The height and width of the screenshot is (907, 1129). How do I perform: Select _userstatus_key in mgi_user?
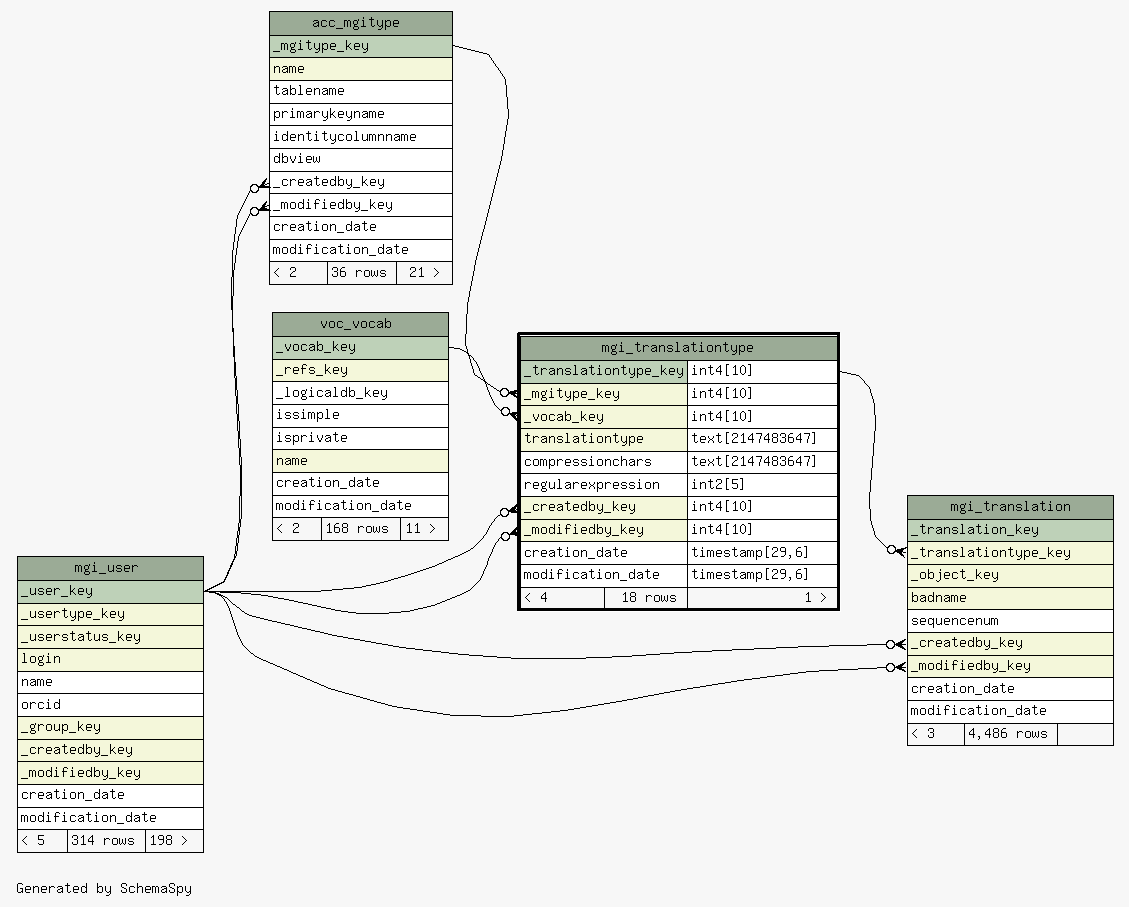coord(110,637)
